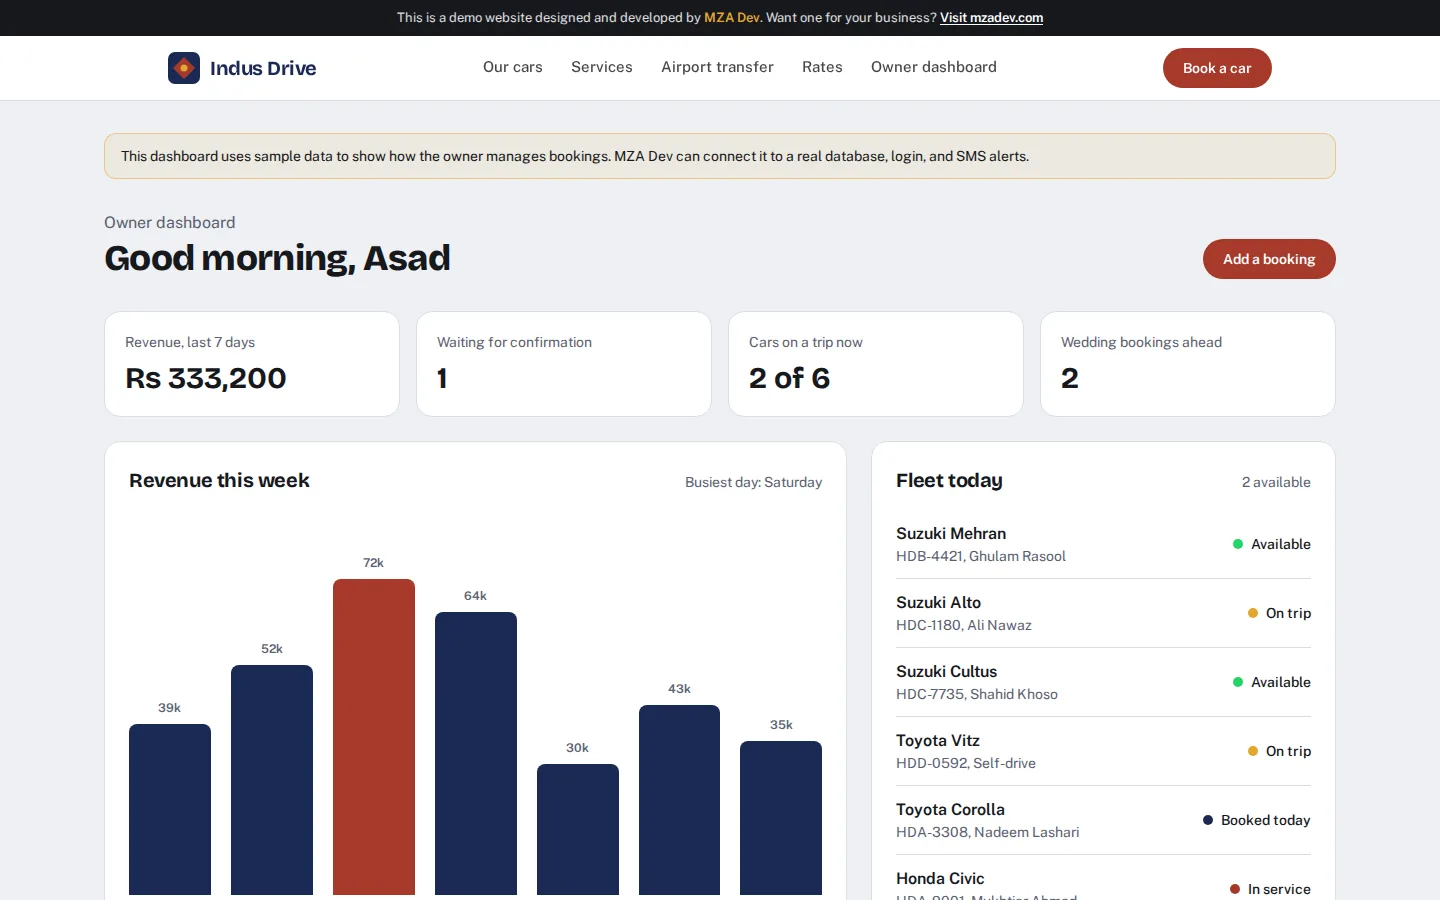Click the Good morning, Asad heading
This screenshot has width=1440, height=900.
pos(277,258)
